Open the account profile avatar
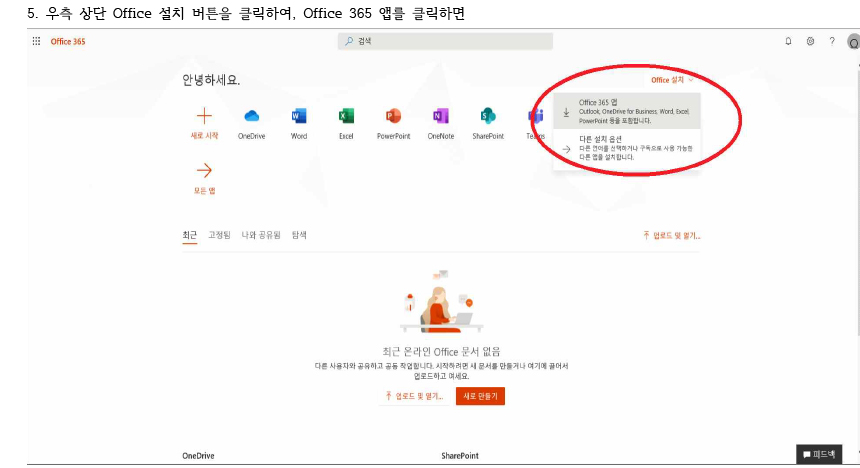The image size is (860, 468). pyautogui.click(x=853, y=42)
